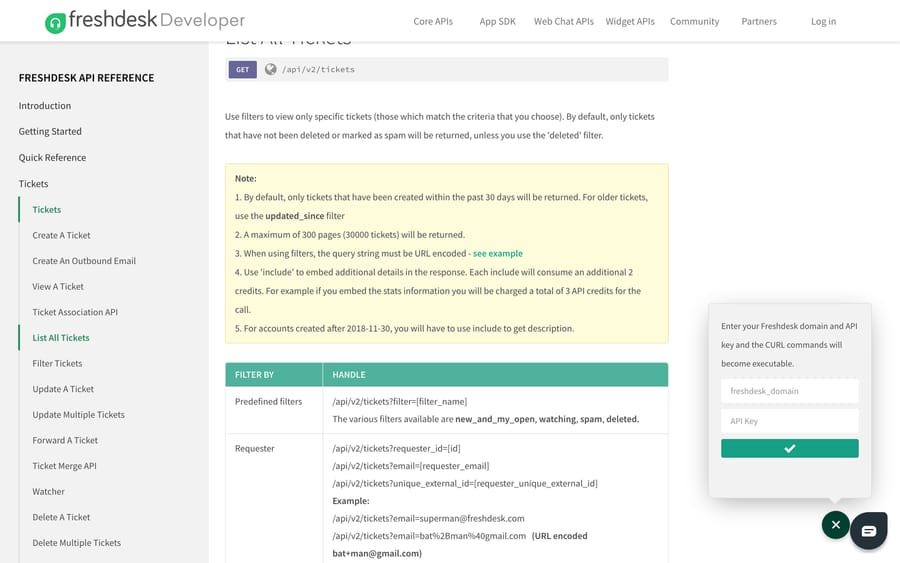Go to Update A Ticket
900x563 pixels.
pyautogui.click(x=63, y=389)
